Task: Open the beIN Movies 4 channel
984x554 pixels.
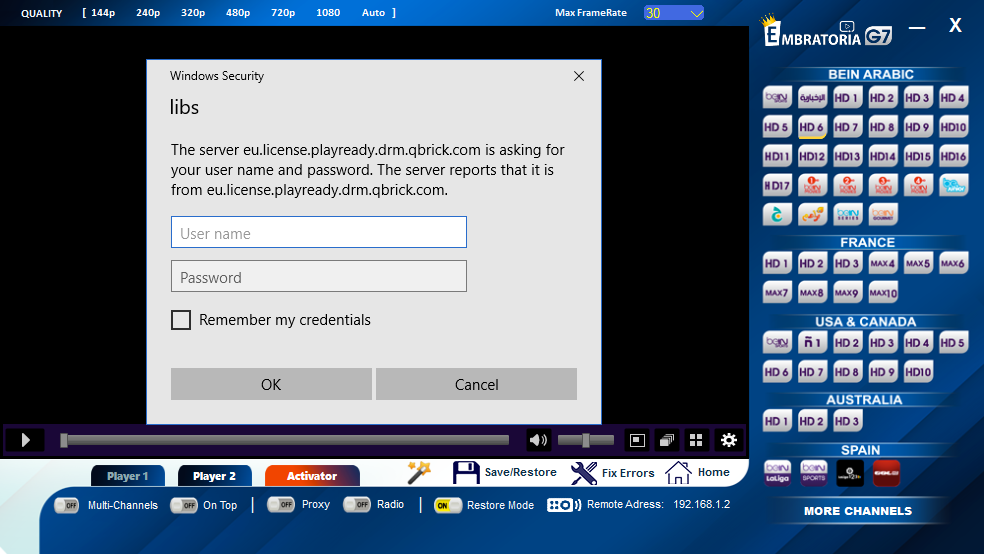Action: point(918,186)
